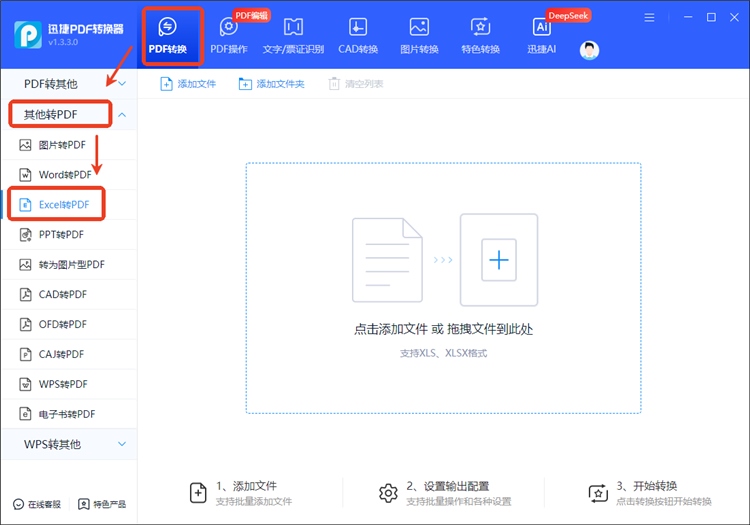Select the 其他转PDF category header
Image resolution: width=750 pixels, height=525 pixels.
pyautogui.click(x=69, y=114)
